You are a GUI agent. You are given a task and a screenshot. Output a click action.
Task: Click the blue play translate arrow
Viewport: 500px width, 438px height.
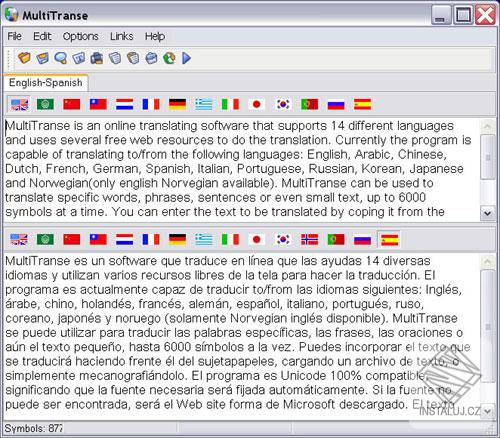pos(187,58)
